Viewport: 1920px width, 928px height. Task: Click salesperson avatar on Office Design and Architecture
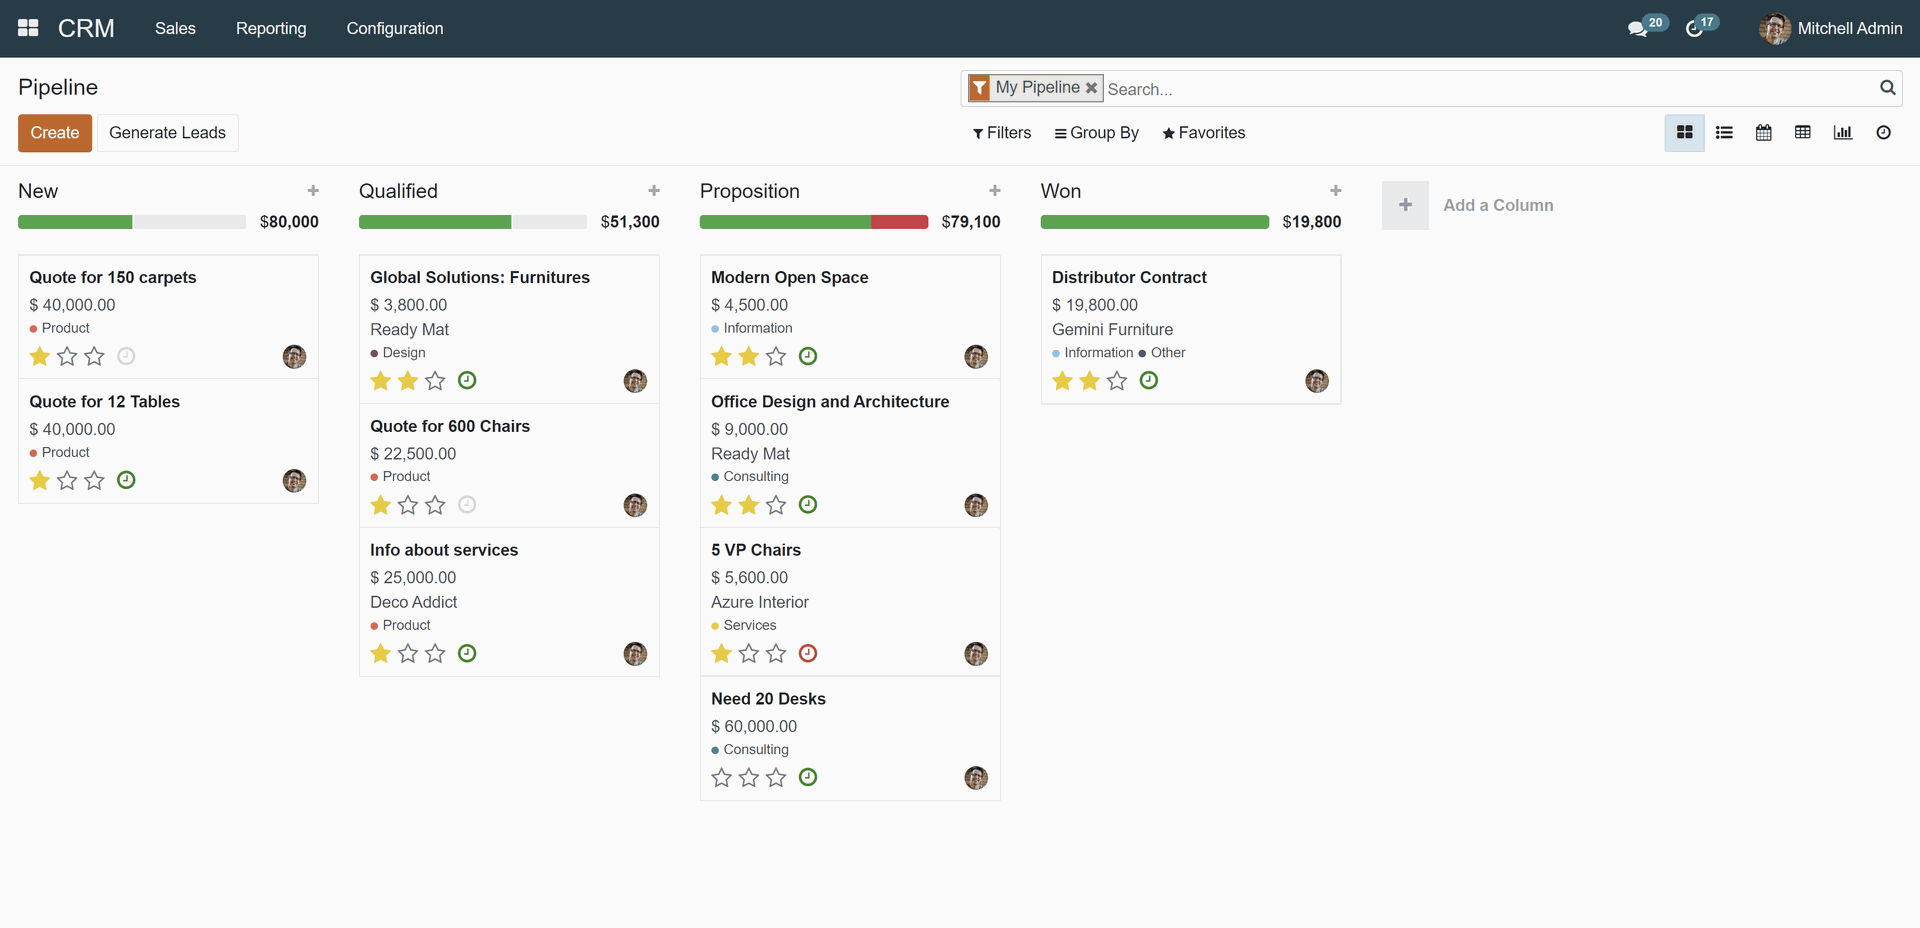pyautogui.click(x=976, y=506)
